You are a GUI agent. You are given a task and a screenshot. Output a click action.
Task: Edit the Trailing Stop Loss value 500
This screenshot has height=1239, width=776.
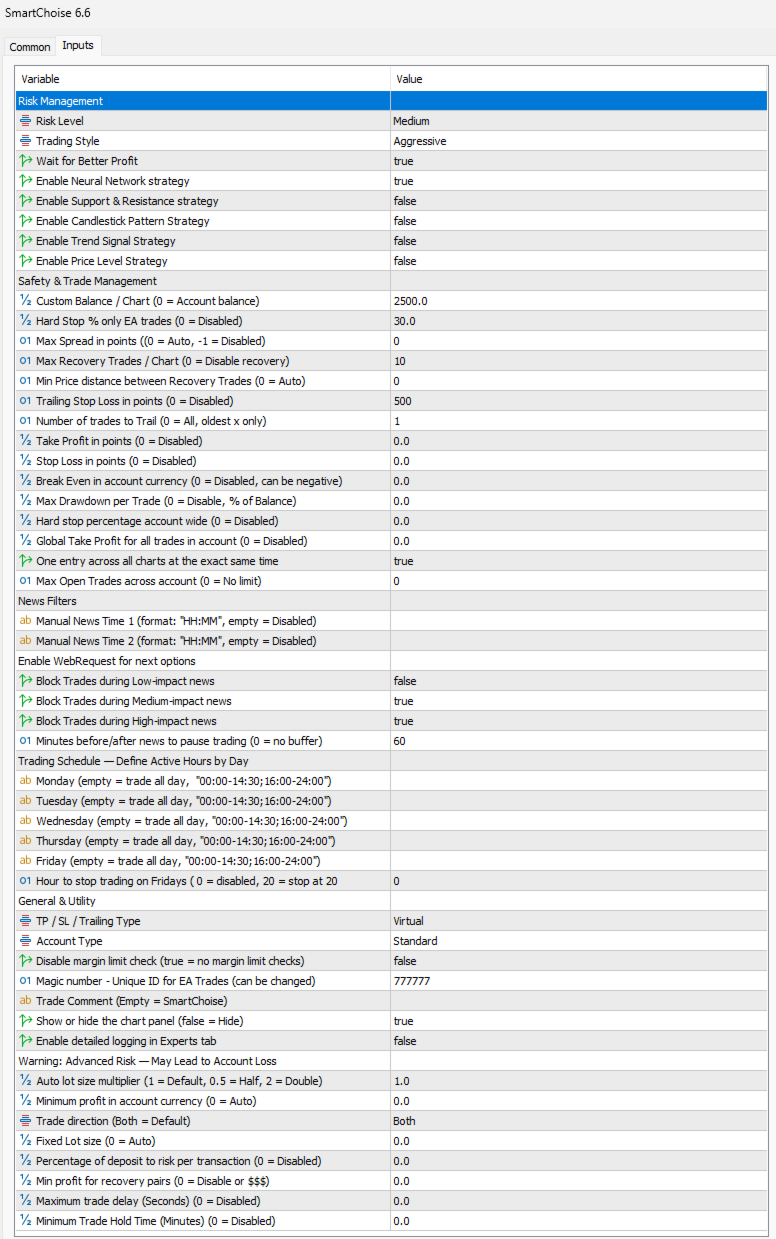pyautogui.click(x=579, y=401)
